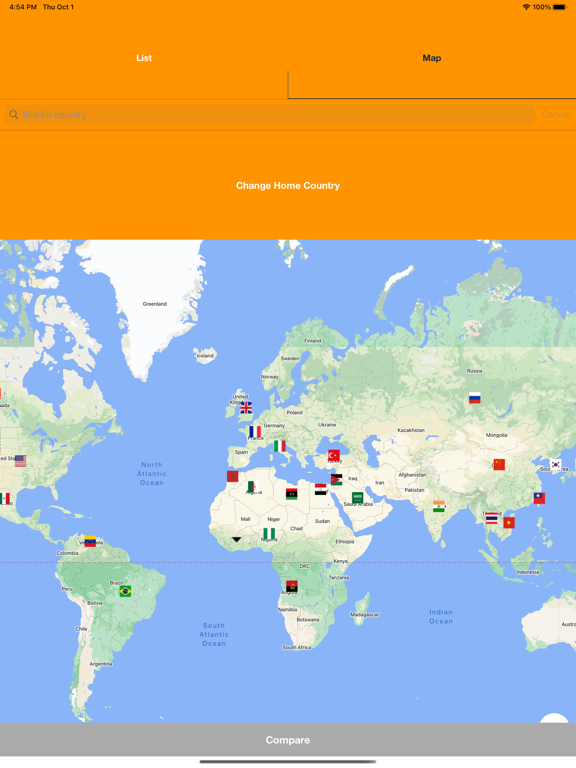Viewport: 576px width, 768px height.
Task: Select the France flag marker
Action: [x=255, y=432]
